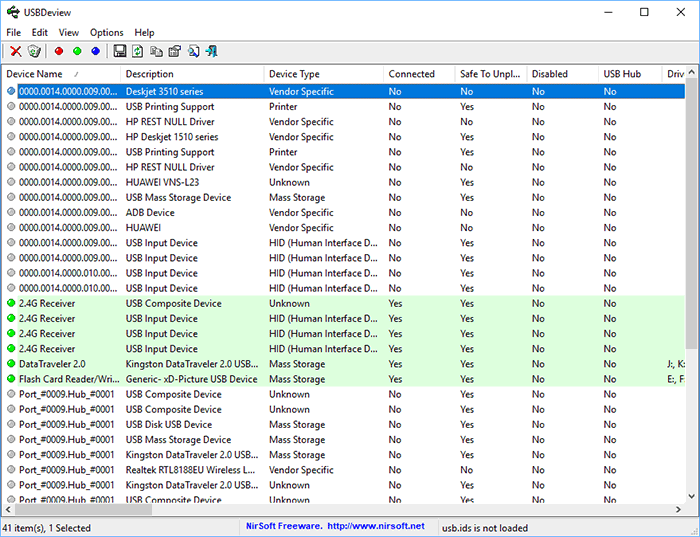Click the refresh toolbar icon

(138, 51)
